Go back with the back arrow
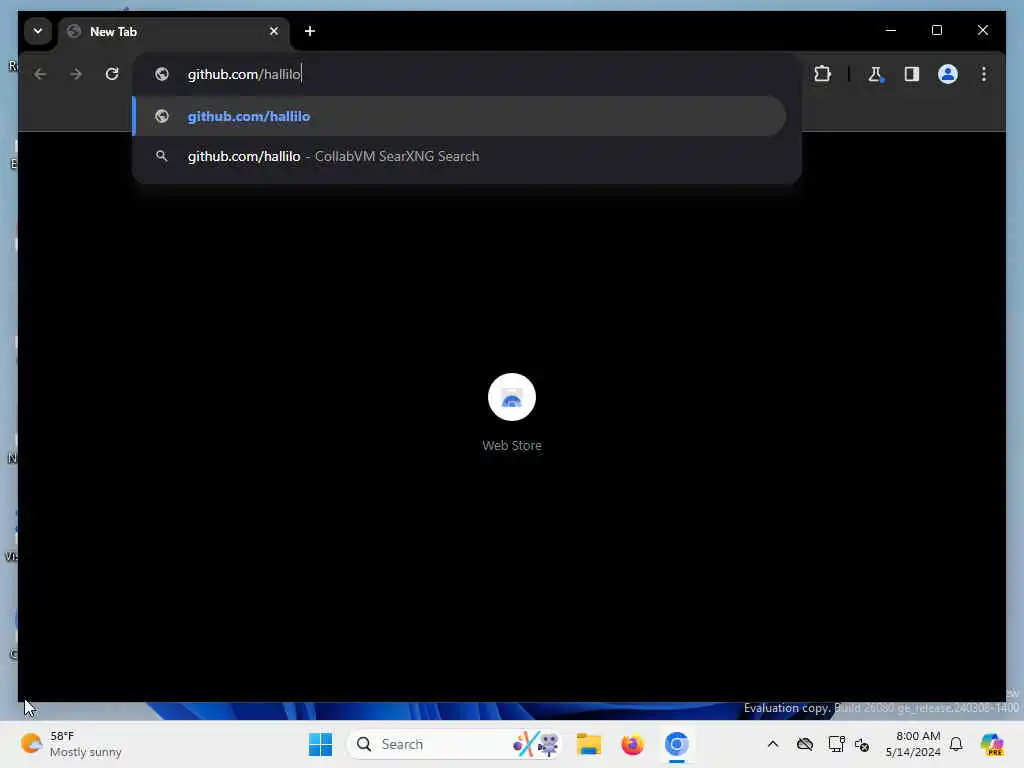The image size is (1024, 768). (40, 74)
